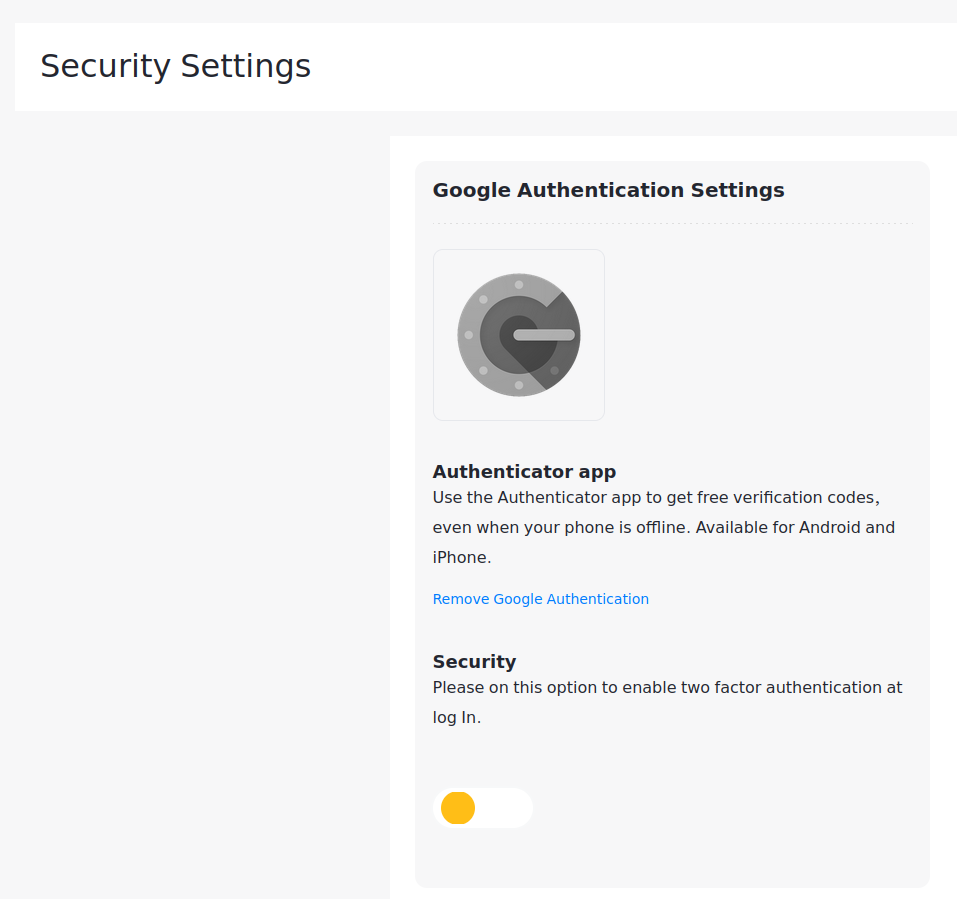The image size is (957, 899).
Task: Click the top dot on the Authenticator dial
Action: [518, 285]
